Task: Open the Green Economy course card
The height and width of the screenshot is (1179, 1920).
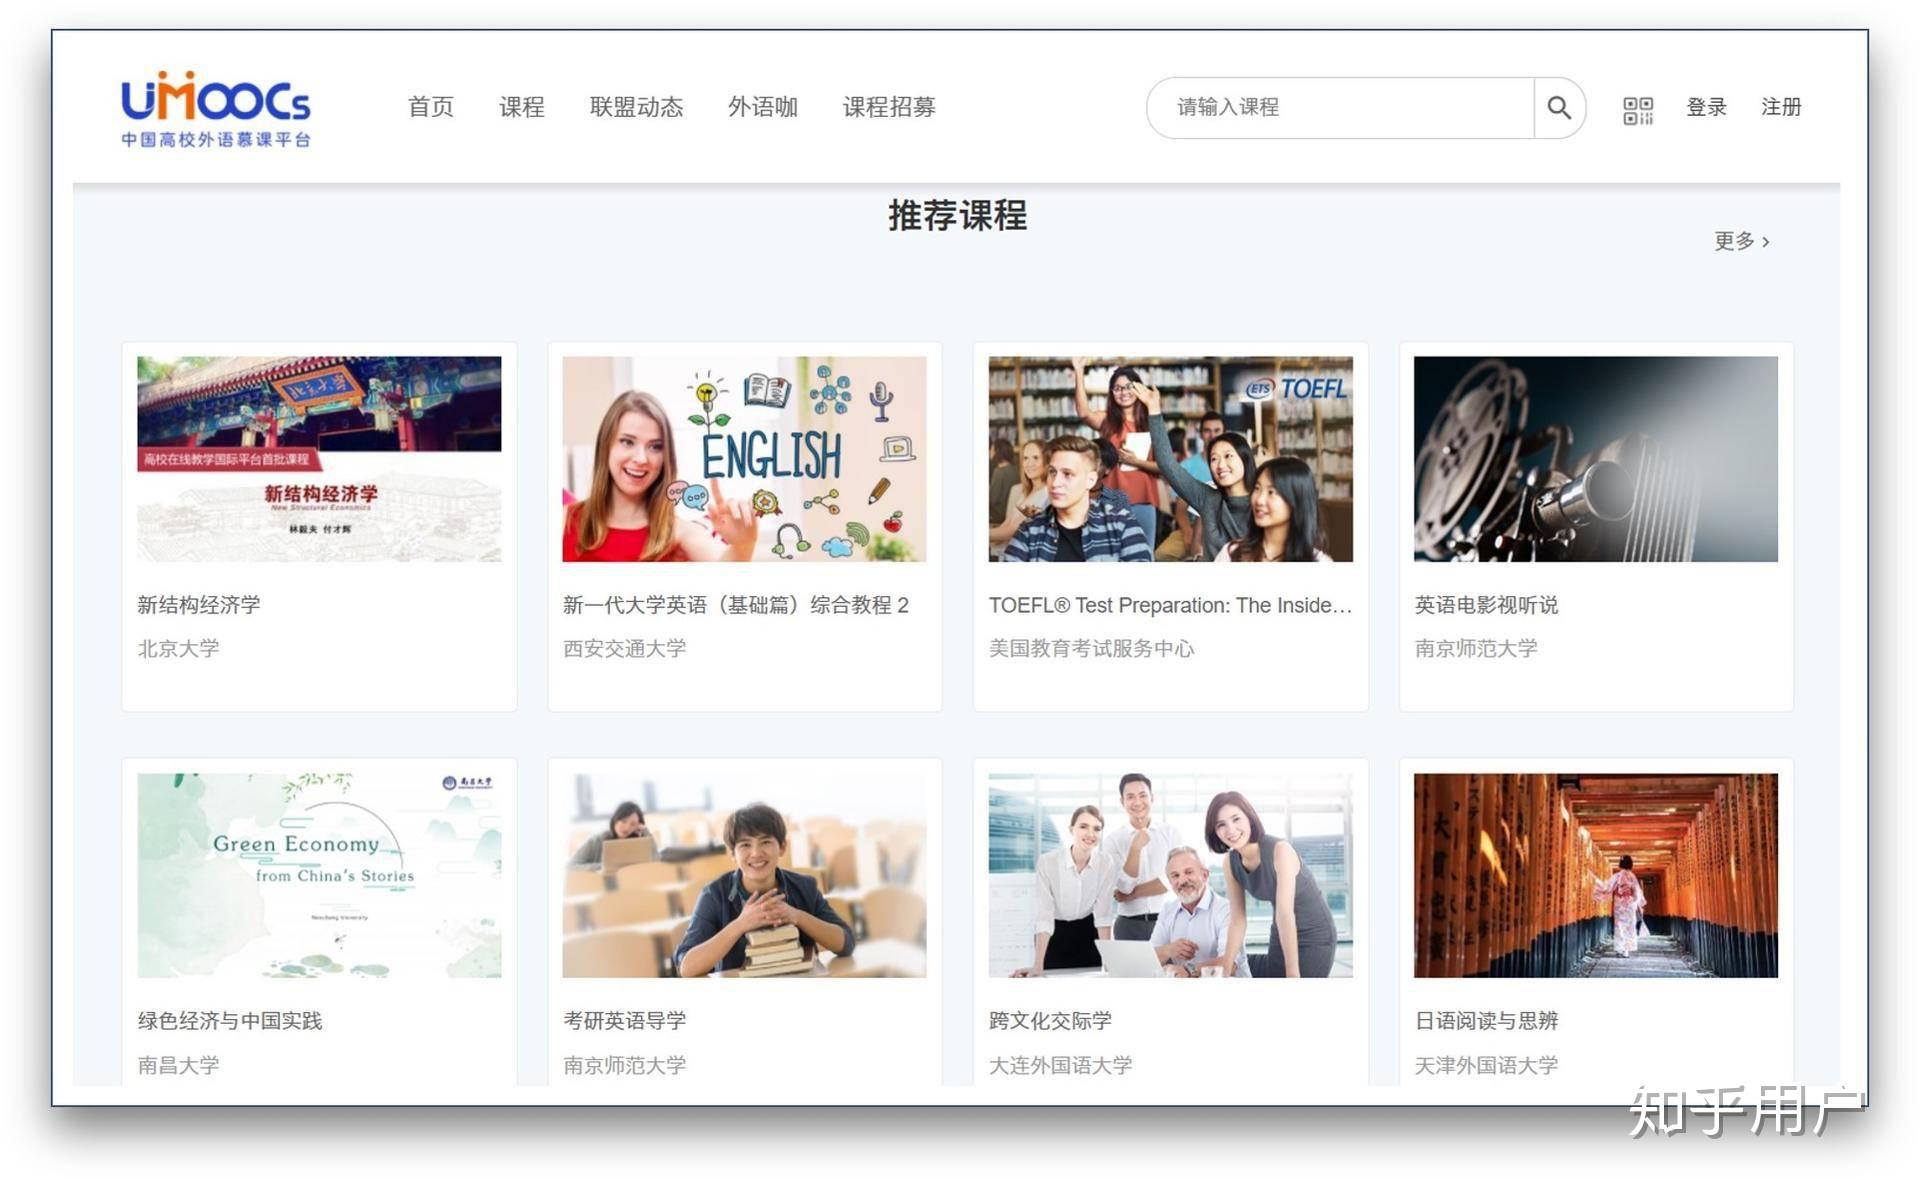Action: [x=320, y=874]
